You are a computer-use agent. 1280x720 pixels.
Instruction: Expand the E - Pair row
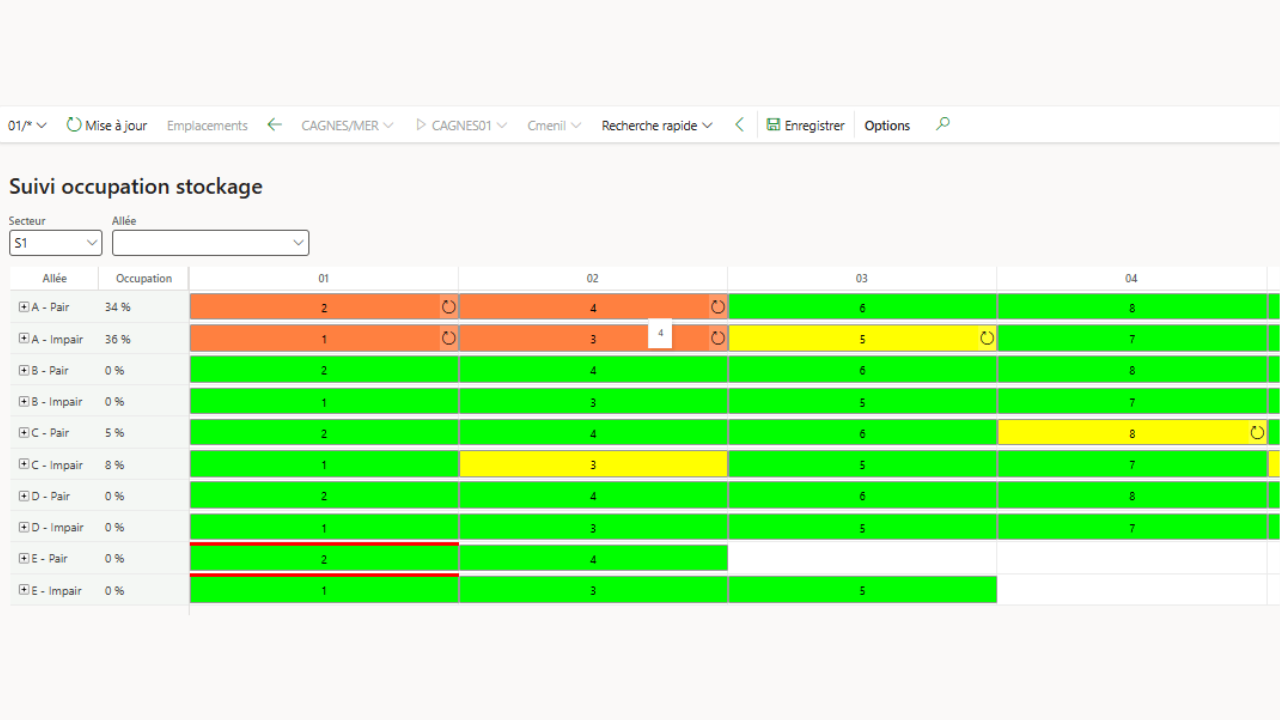pyautogui.click(x=24, y=558)
